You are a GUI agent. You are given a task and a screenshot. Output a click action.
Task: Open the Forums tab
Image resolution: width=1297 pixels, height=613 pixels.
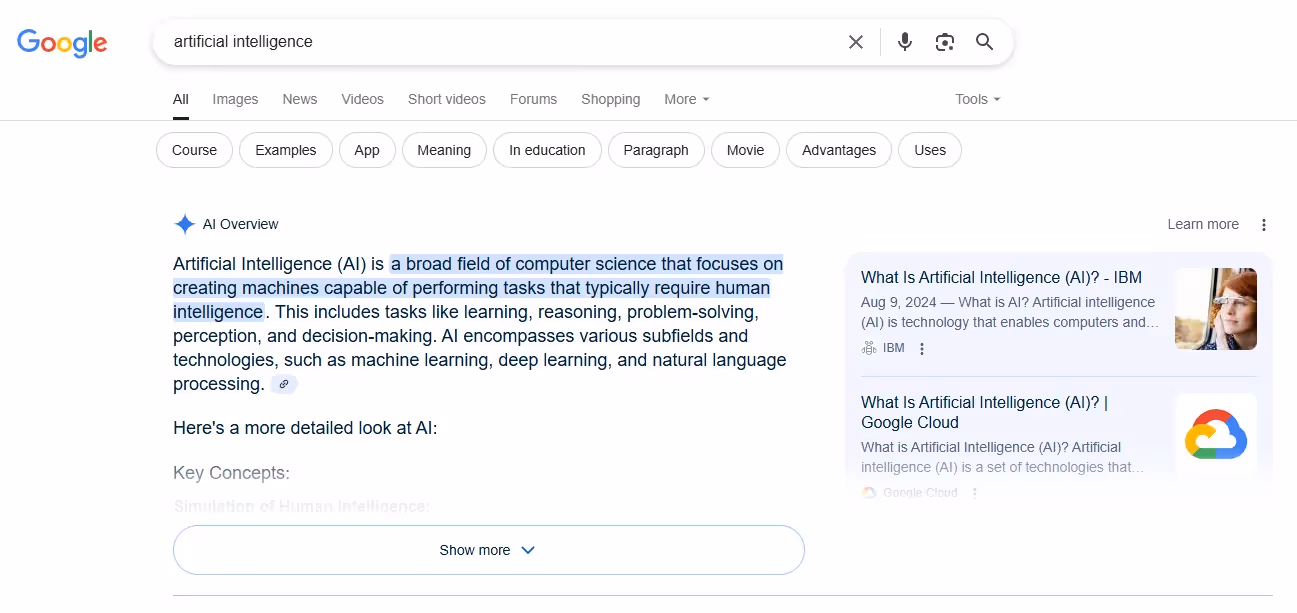tap(533, 99)
